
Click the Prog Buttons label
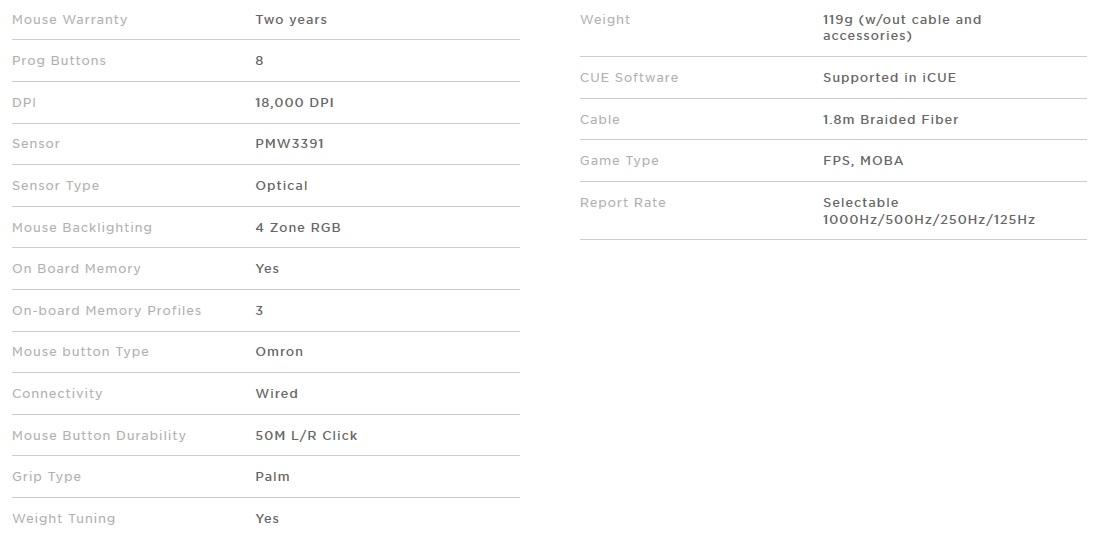(x=59, y=61)
